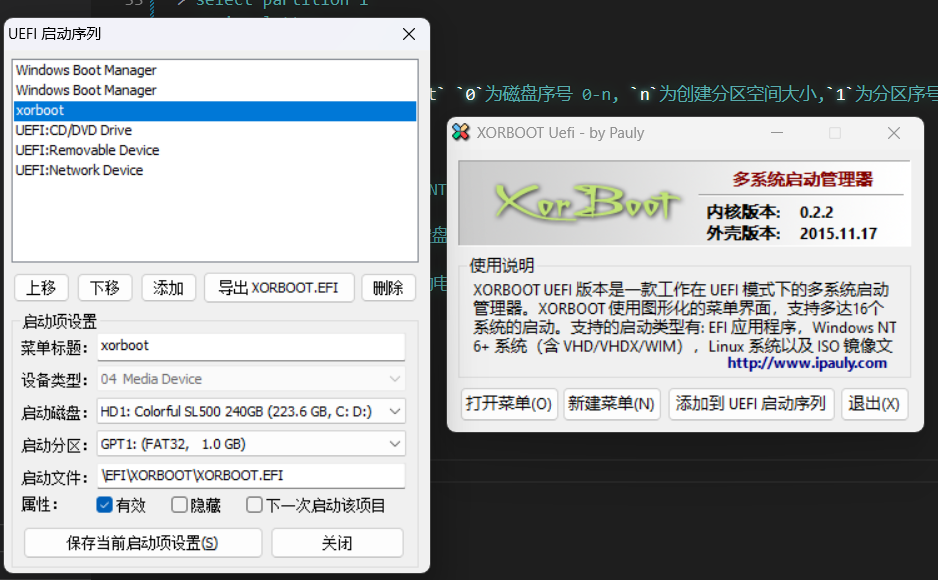Delete entry with 删除 button

388,288
